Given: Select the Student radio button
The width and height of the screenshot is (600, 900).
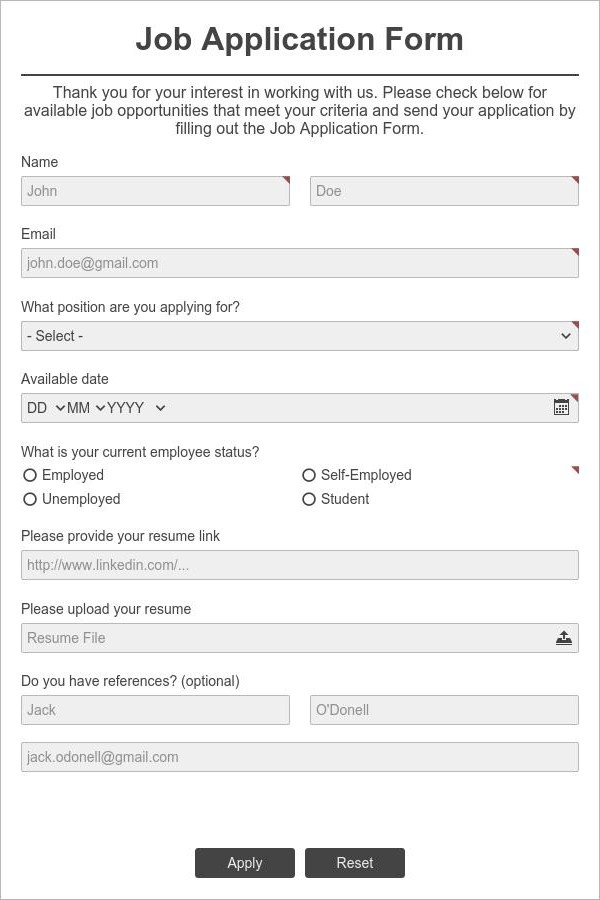Looking at the screenshot, I should click(x=309, y=499).
